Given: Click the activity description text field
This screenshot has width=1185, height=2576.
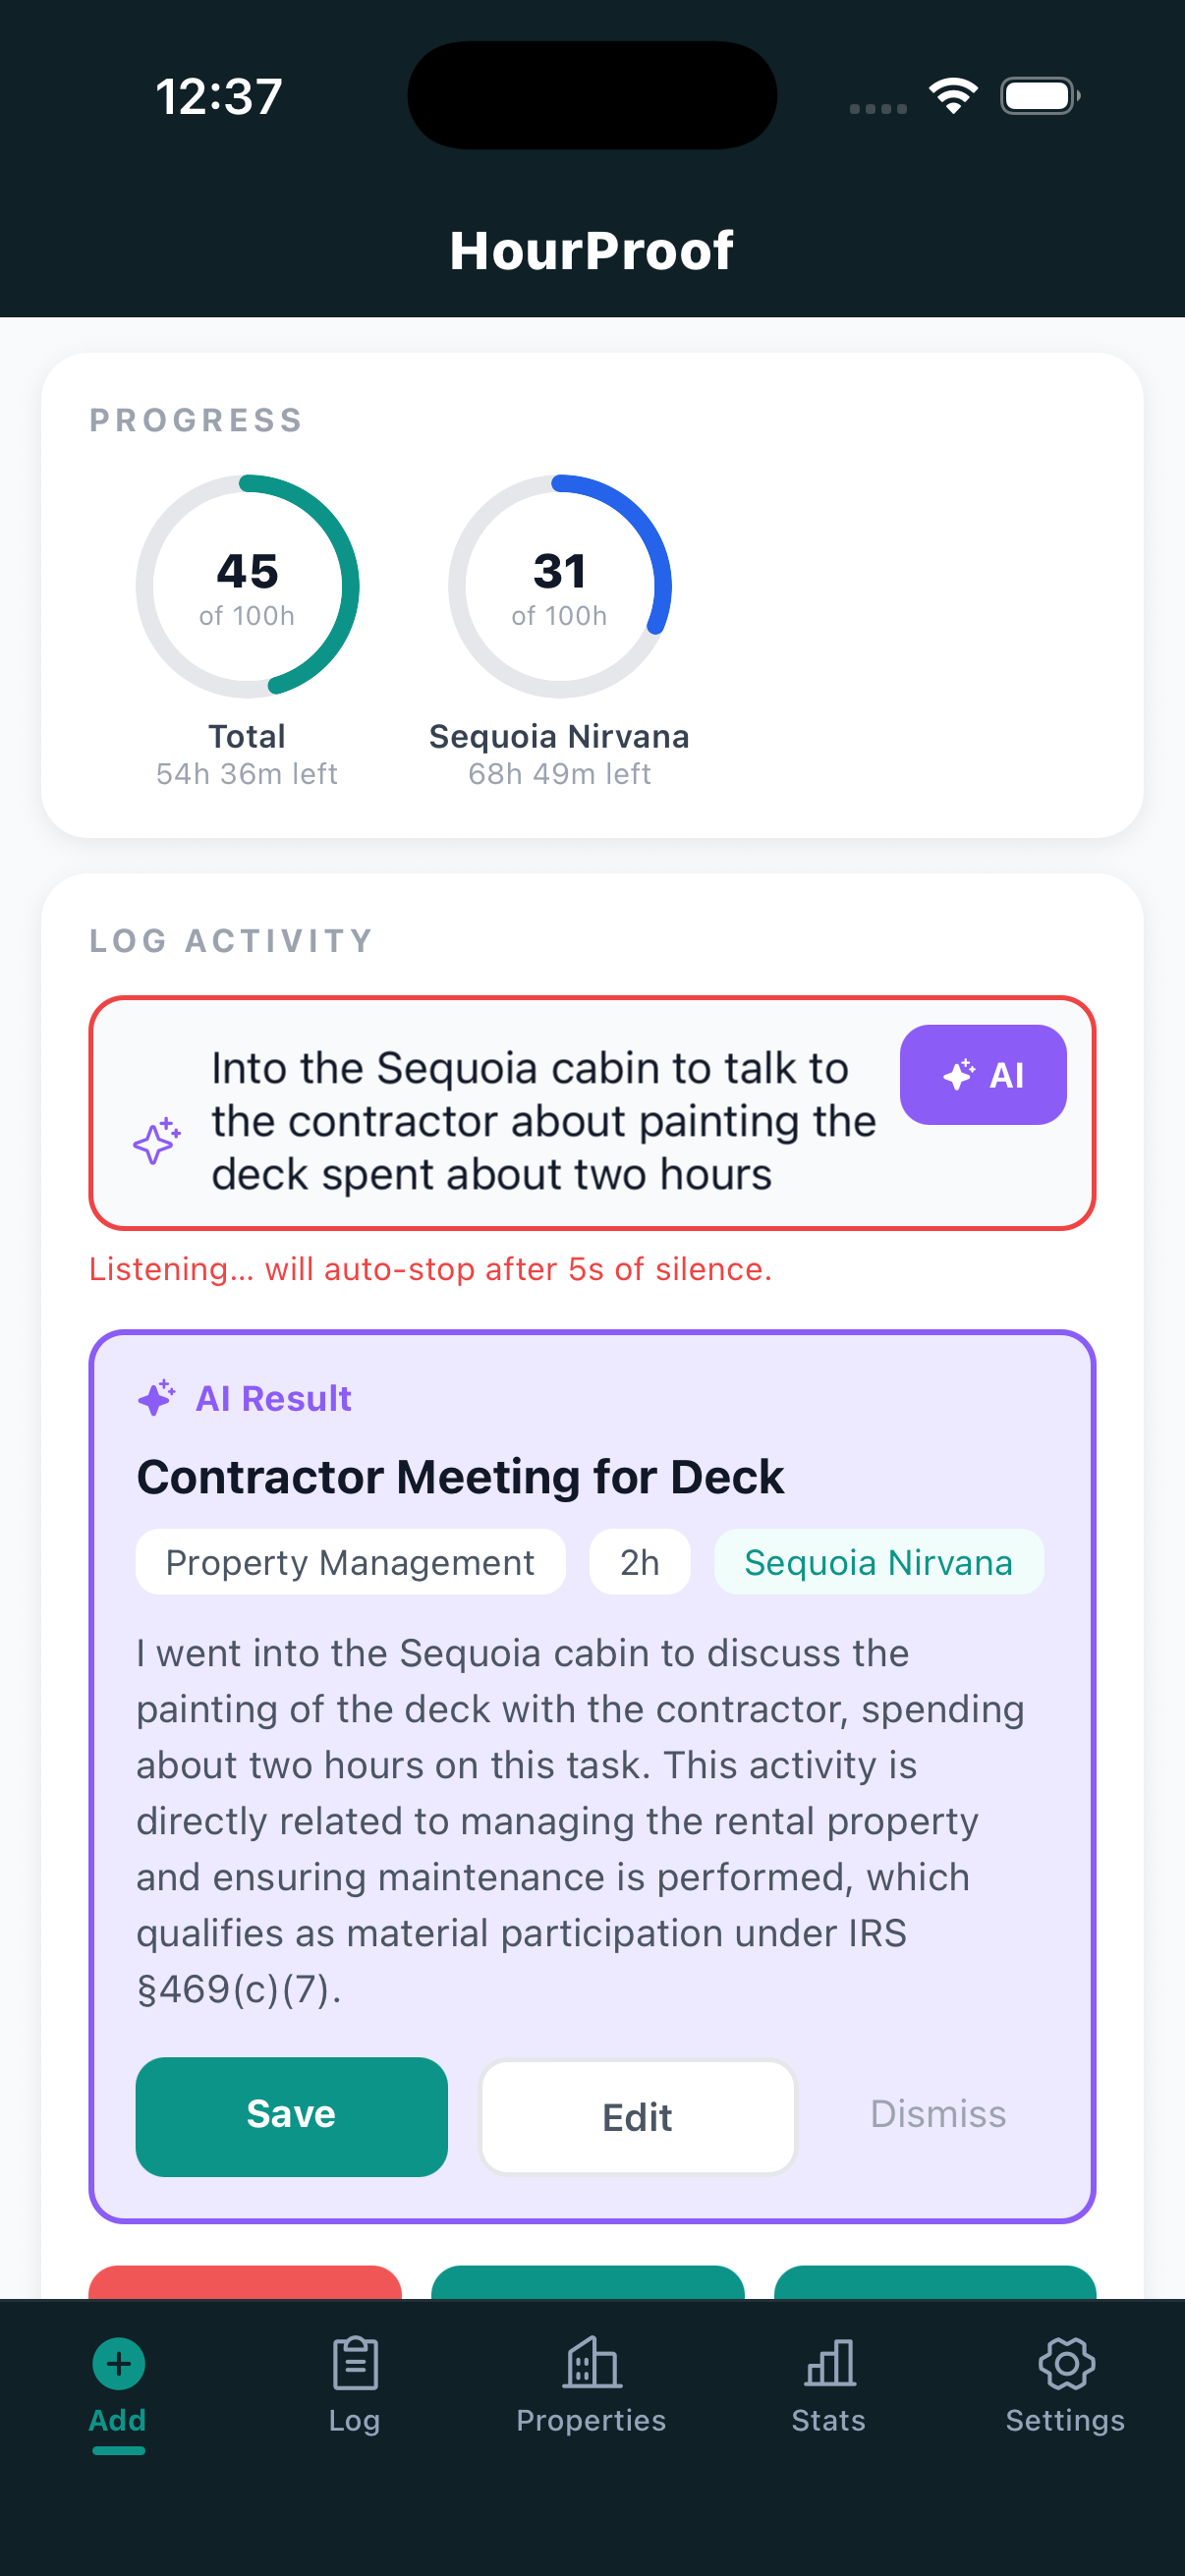Looking at the screenshot, I should click(x=543, y=1121).
